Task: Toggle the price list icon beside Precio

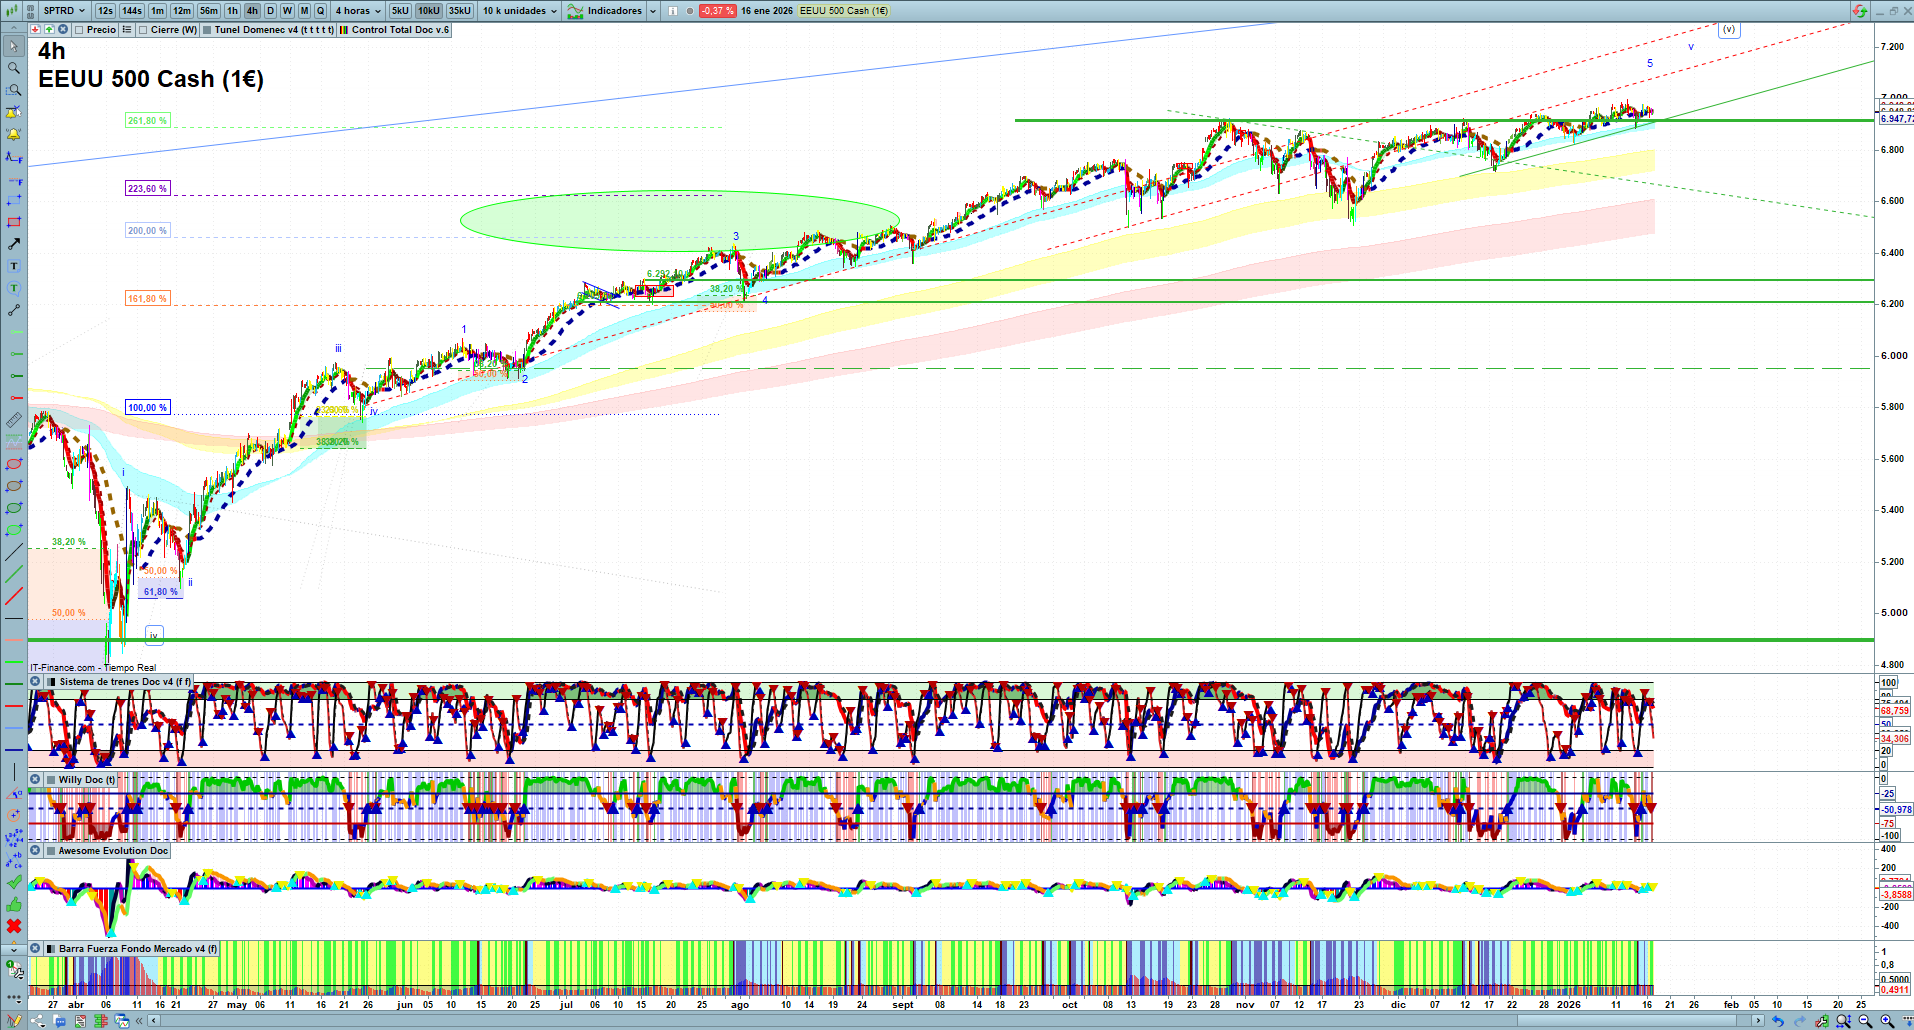Action: point(128,30)
